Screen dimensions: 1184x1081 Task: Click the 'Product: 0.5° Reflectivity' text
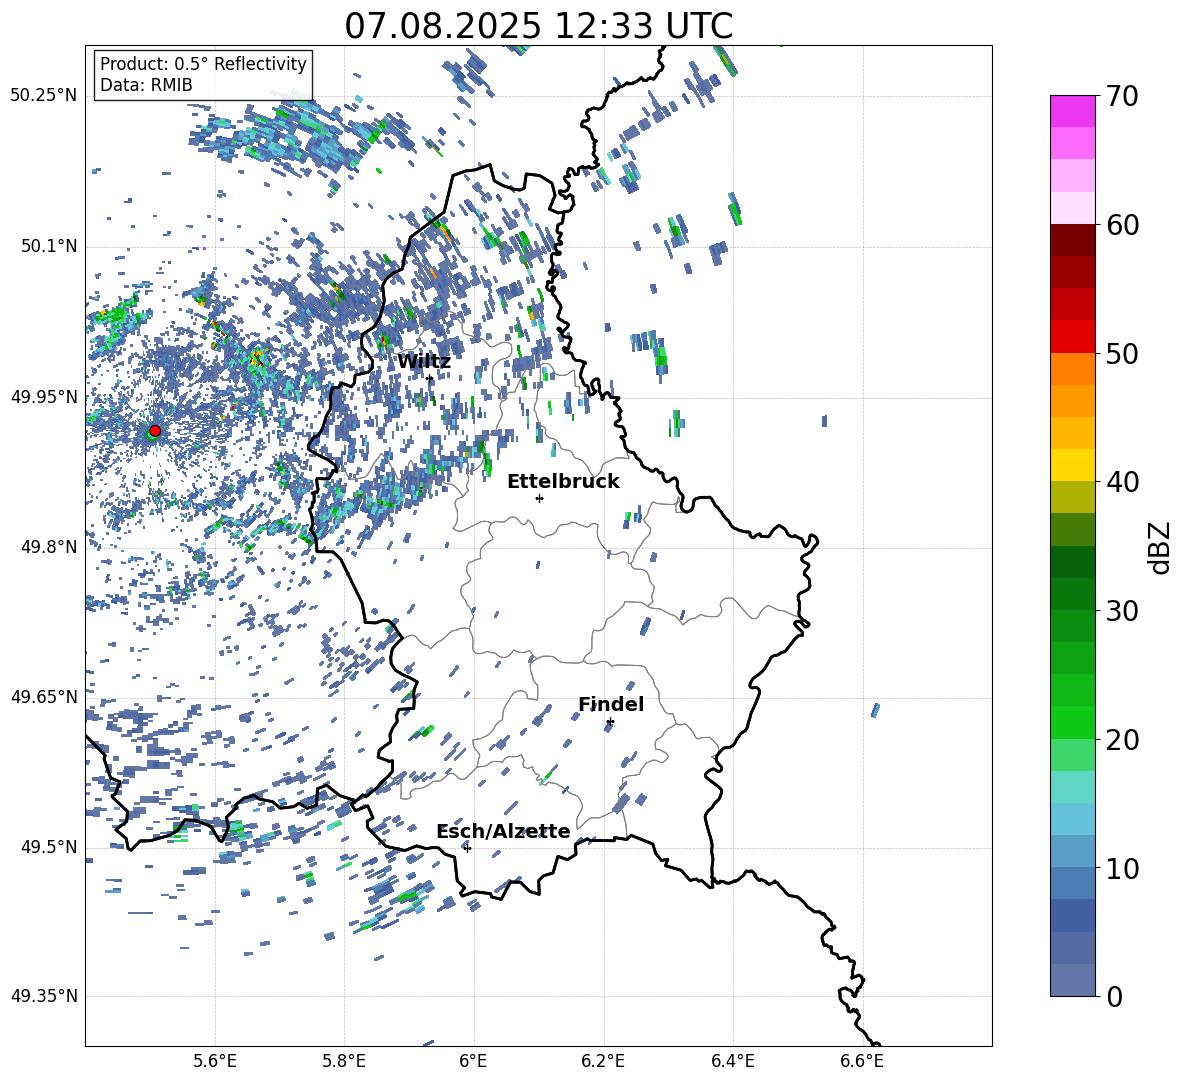[203, 64]
